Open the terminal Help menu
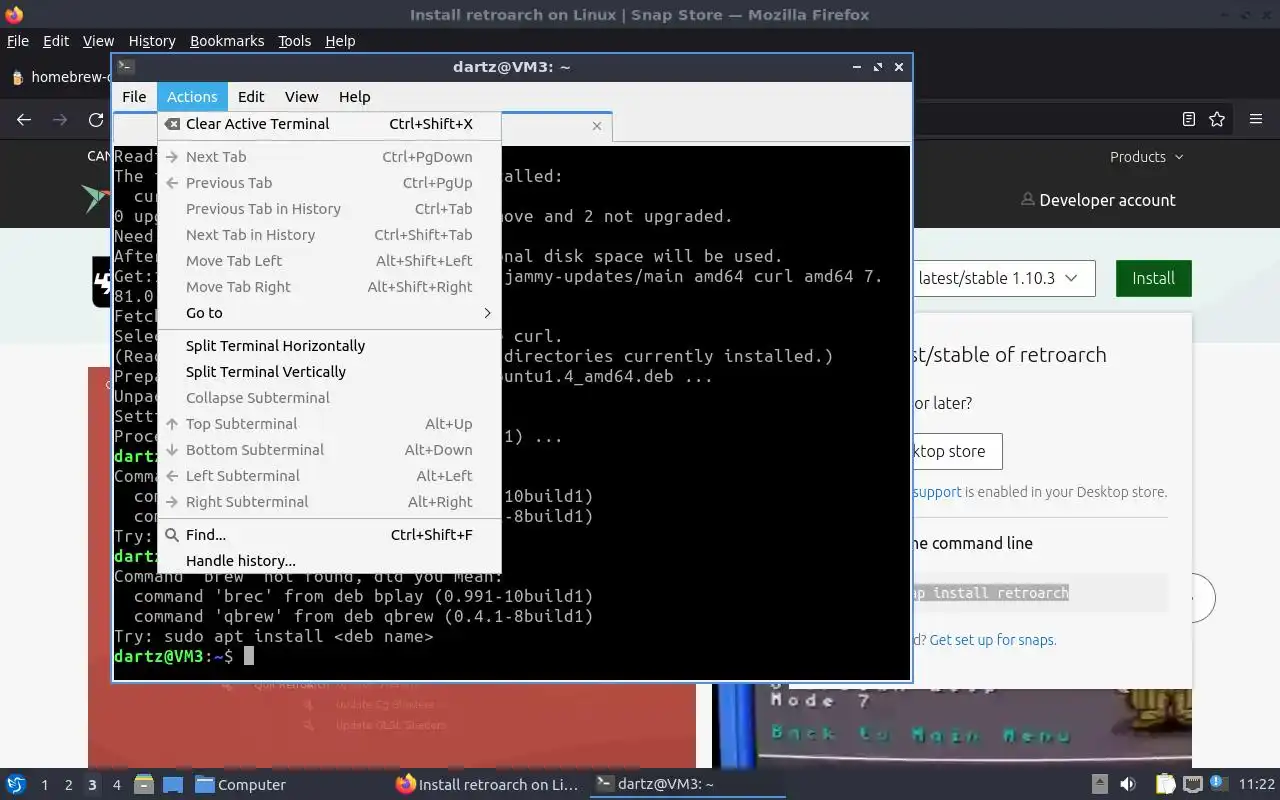 tap(354, 97)
